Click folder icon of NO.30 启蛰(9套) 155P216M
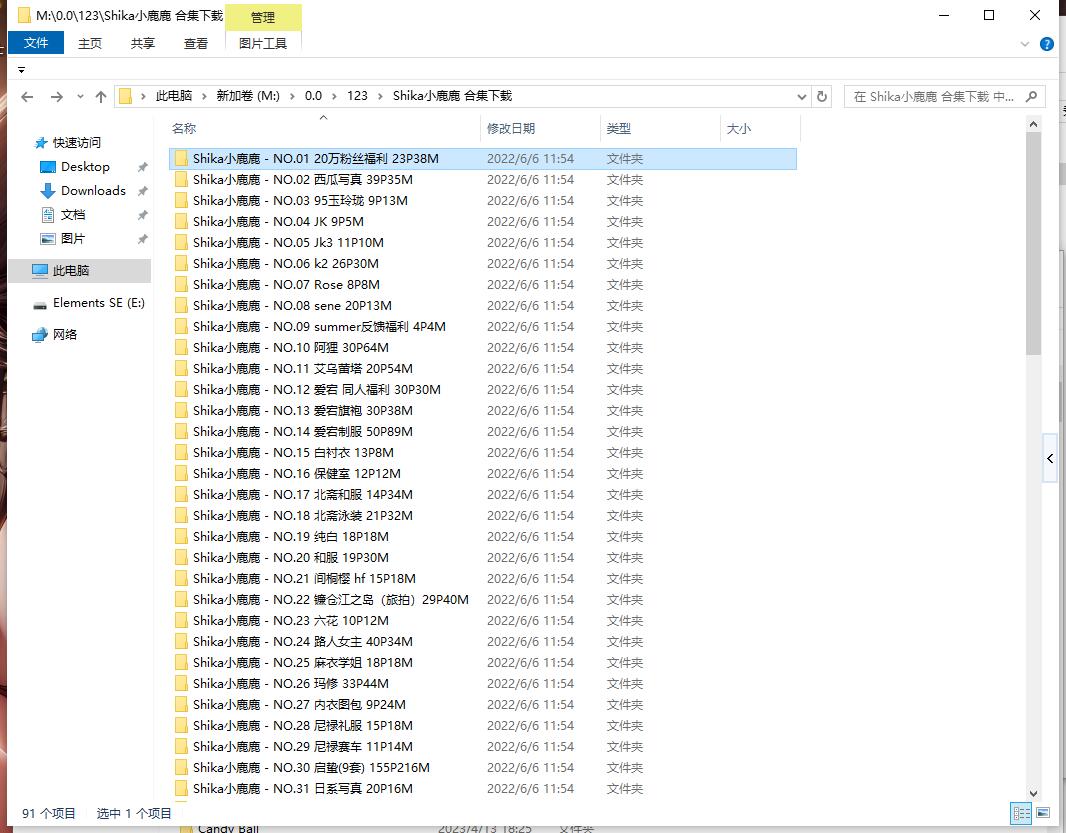 click(x=181, y=768)
